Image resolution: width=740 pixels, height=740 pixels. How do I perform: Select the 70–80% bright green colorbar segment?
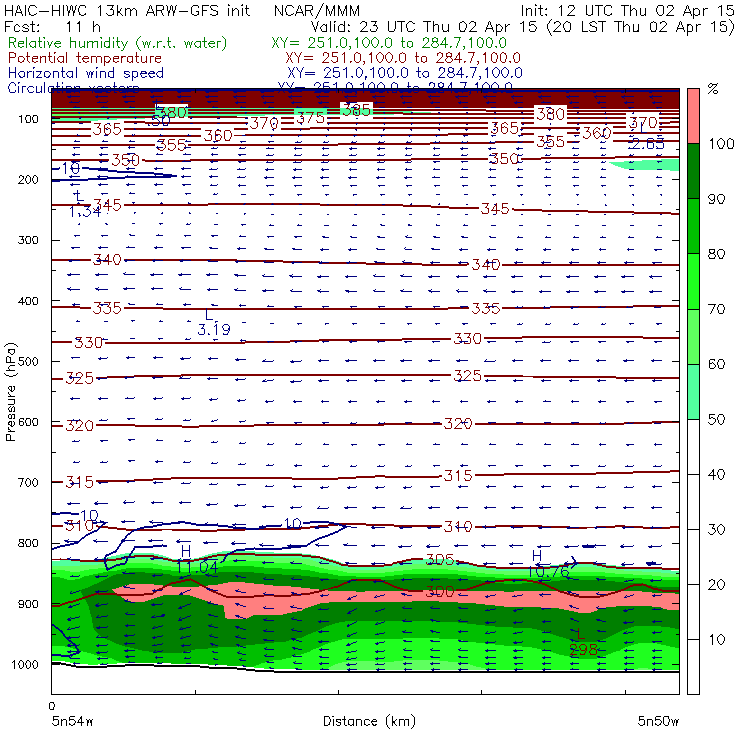(x=693, y=281)
